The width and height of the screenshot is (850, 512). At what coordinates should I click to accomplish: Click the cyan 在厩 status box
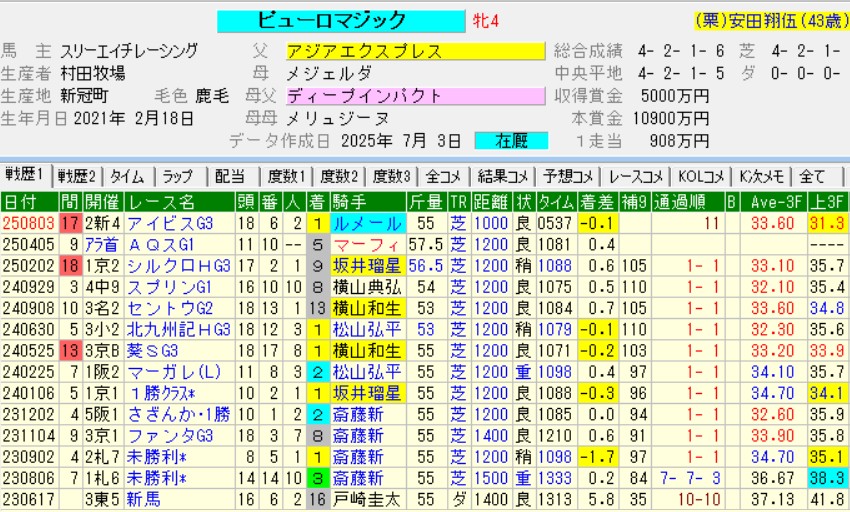511,140
